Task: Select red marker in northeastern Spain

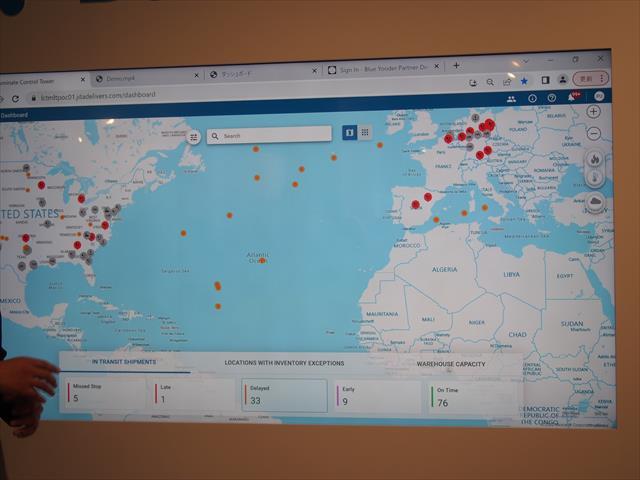Action: coord(428,197)
